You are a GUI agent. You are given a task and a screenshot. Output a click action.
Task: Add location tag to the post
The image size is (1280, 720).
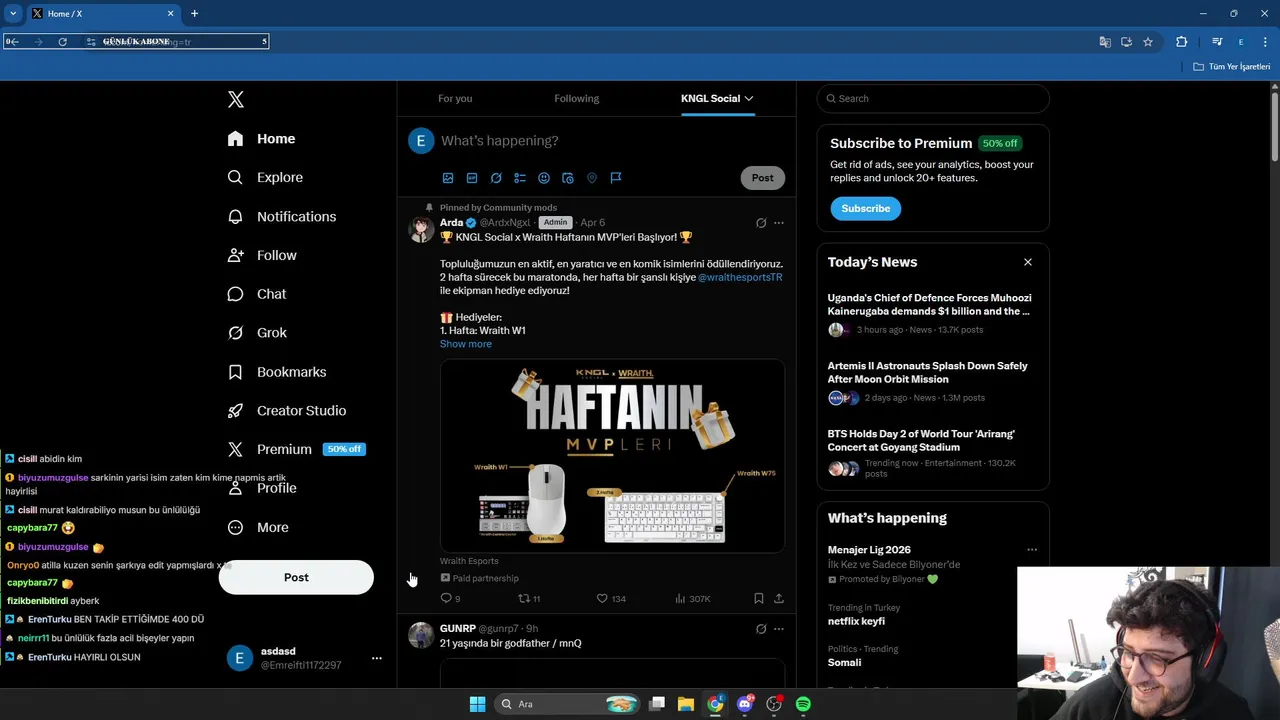click(592, 178)
